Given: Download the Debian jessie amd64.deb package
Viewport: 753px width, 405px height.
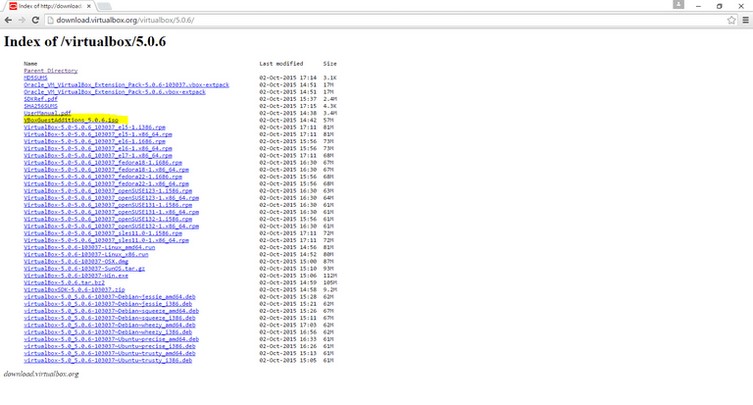Looking at the screenshot, I should (x=109, y=296).
